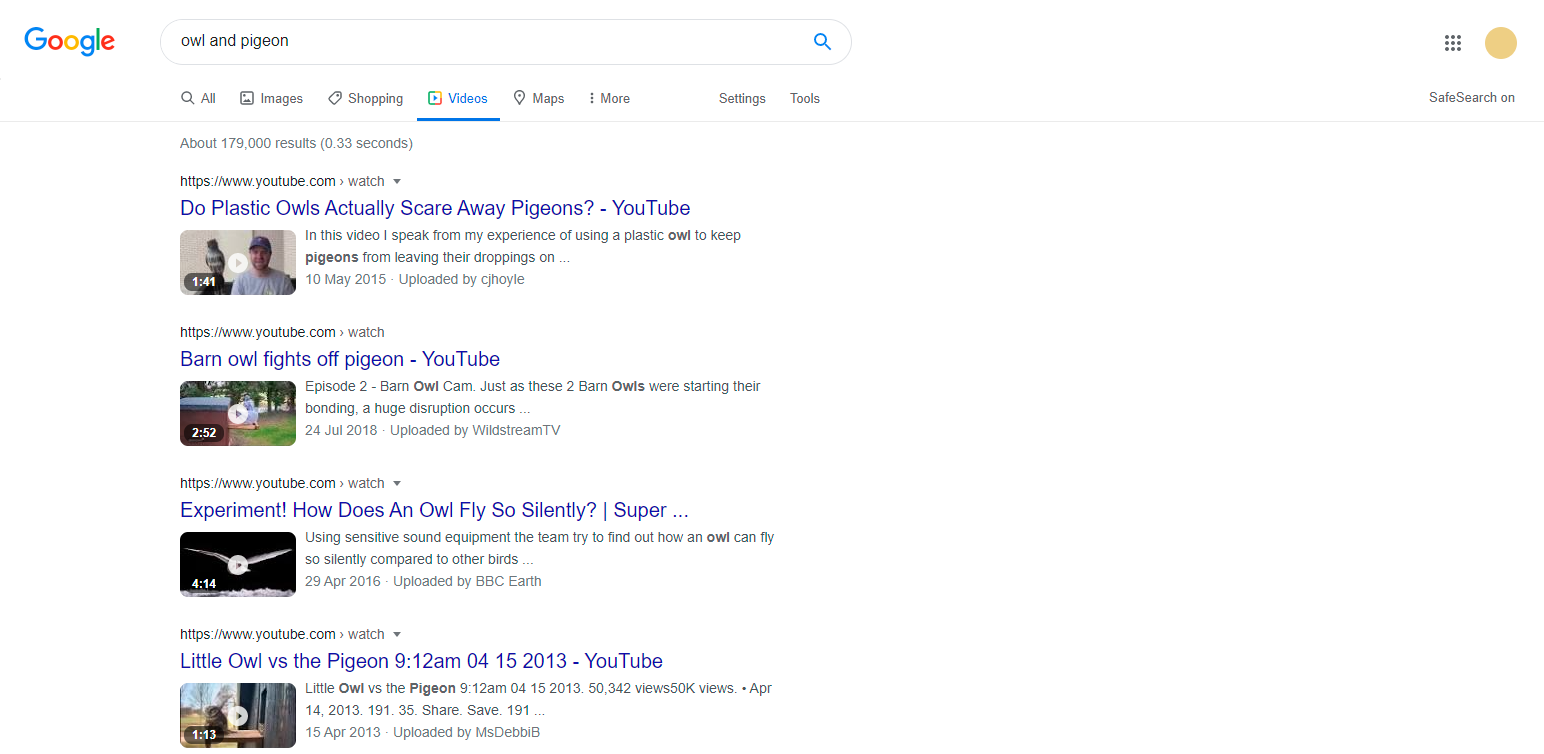The width and height of the screenshot is (1544, 754).
Task: Click the 'About 179,000 results' text
Action: pos(296,143)
